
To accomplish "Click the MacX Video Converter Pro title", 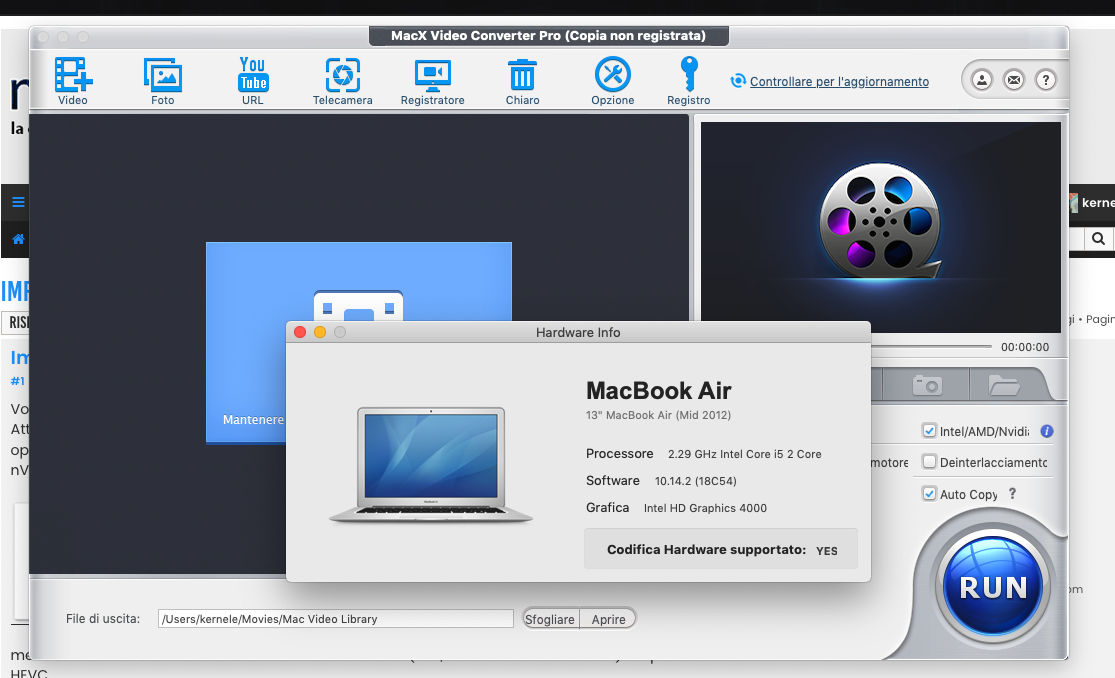I will coord(548,36).
